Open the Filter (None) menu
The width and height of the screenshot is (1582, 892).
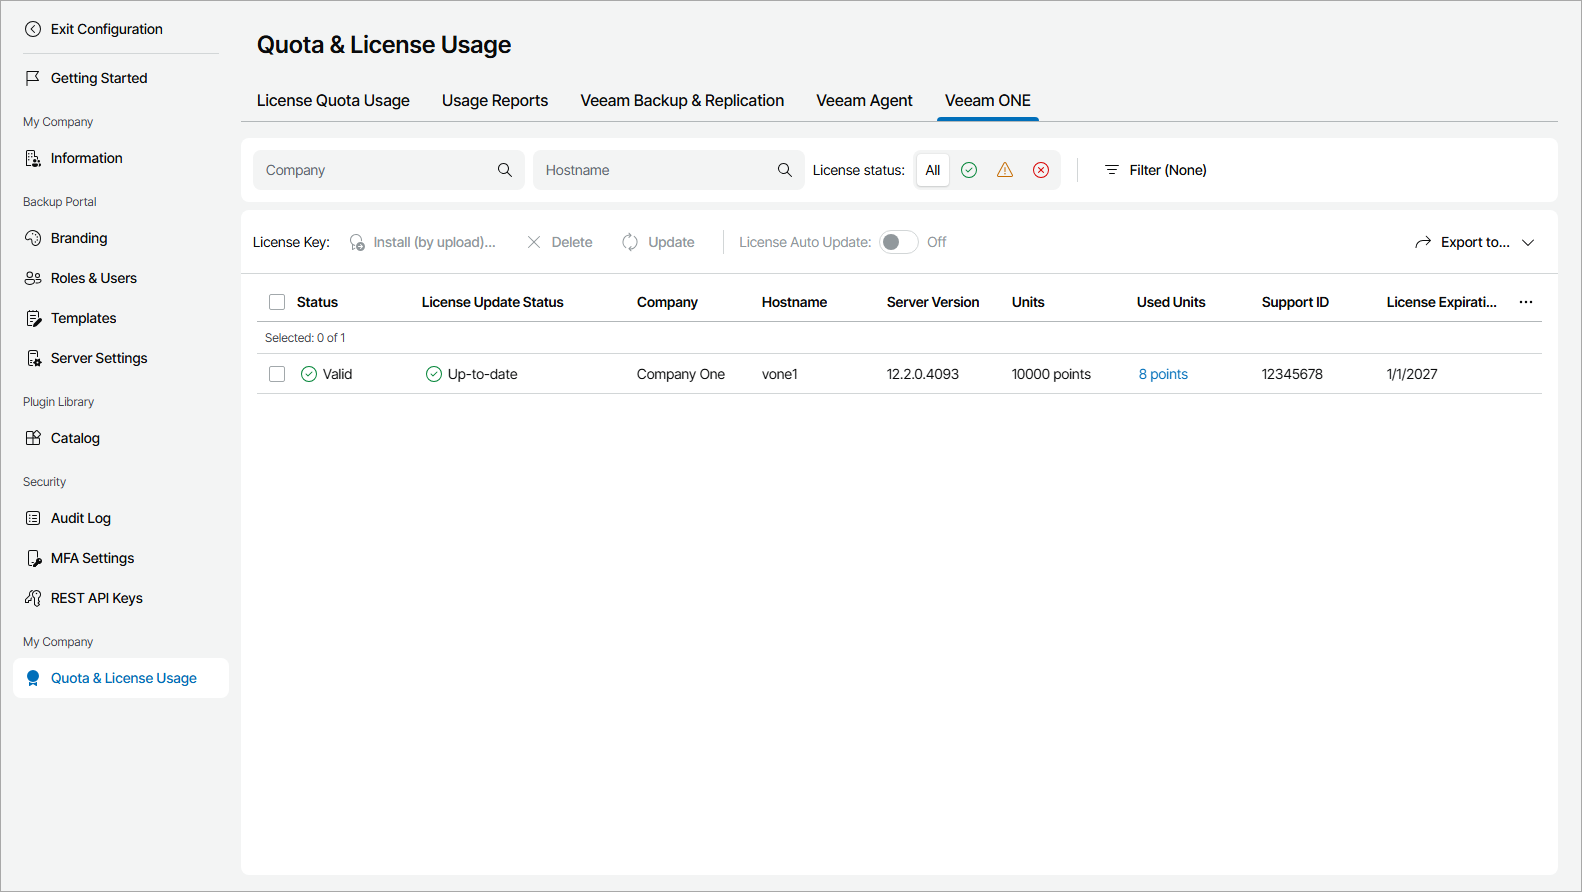point(1155,170)
